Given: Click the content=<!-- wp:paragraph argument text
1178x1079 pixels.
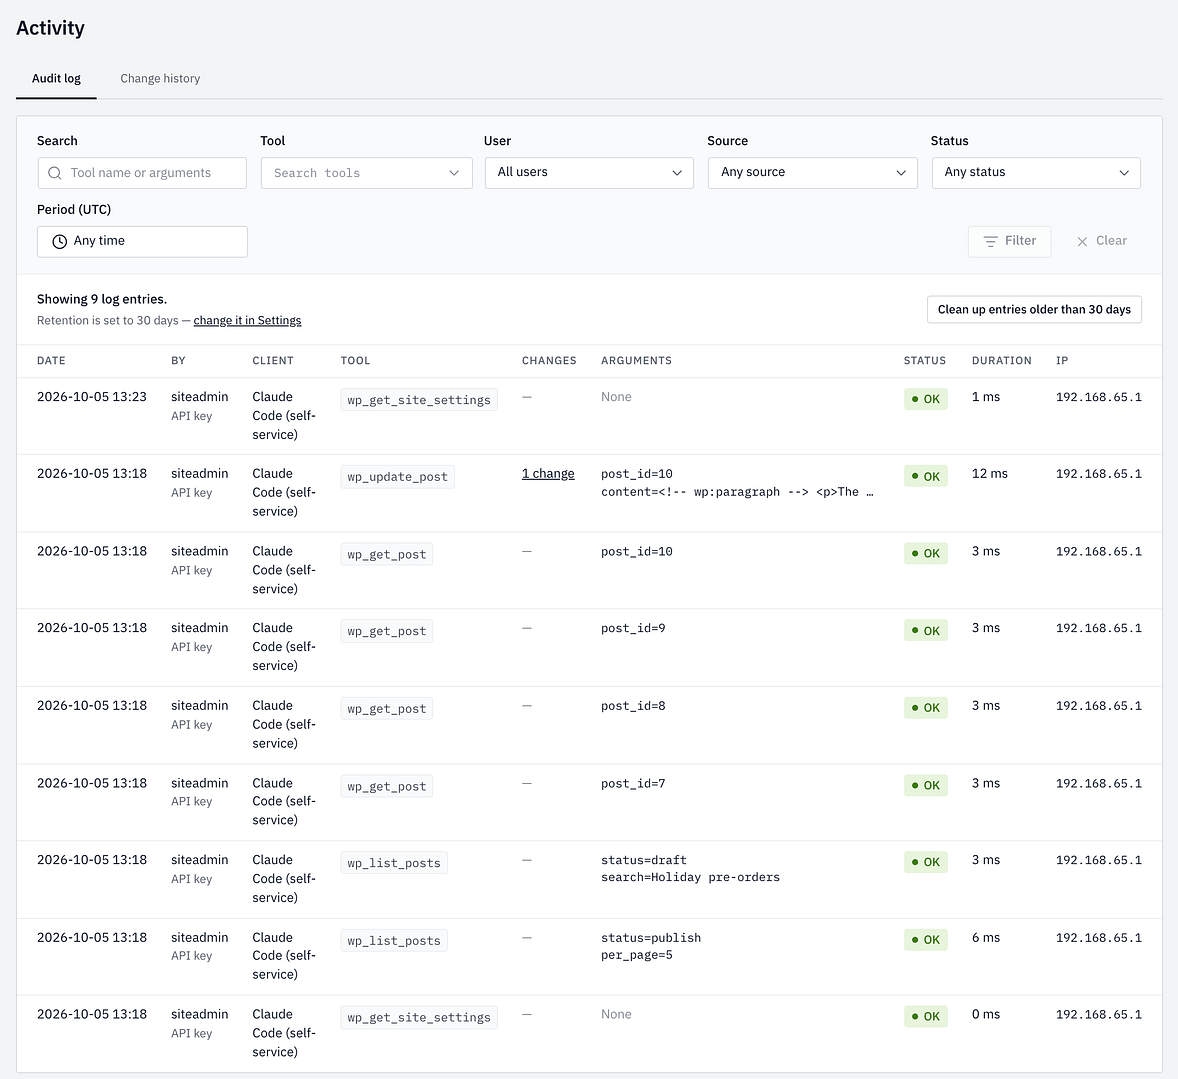Looking at the screenshot, I should coord(737,491).
